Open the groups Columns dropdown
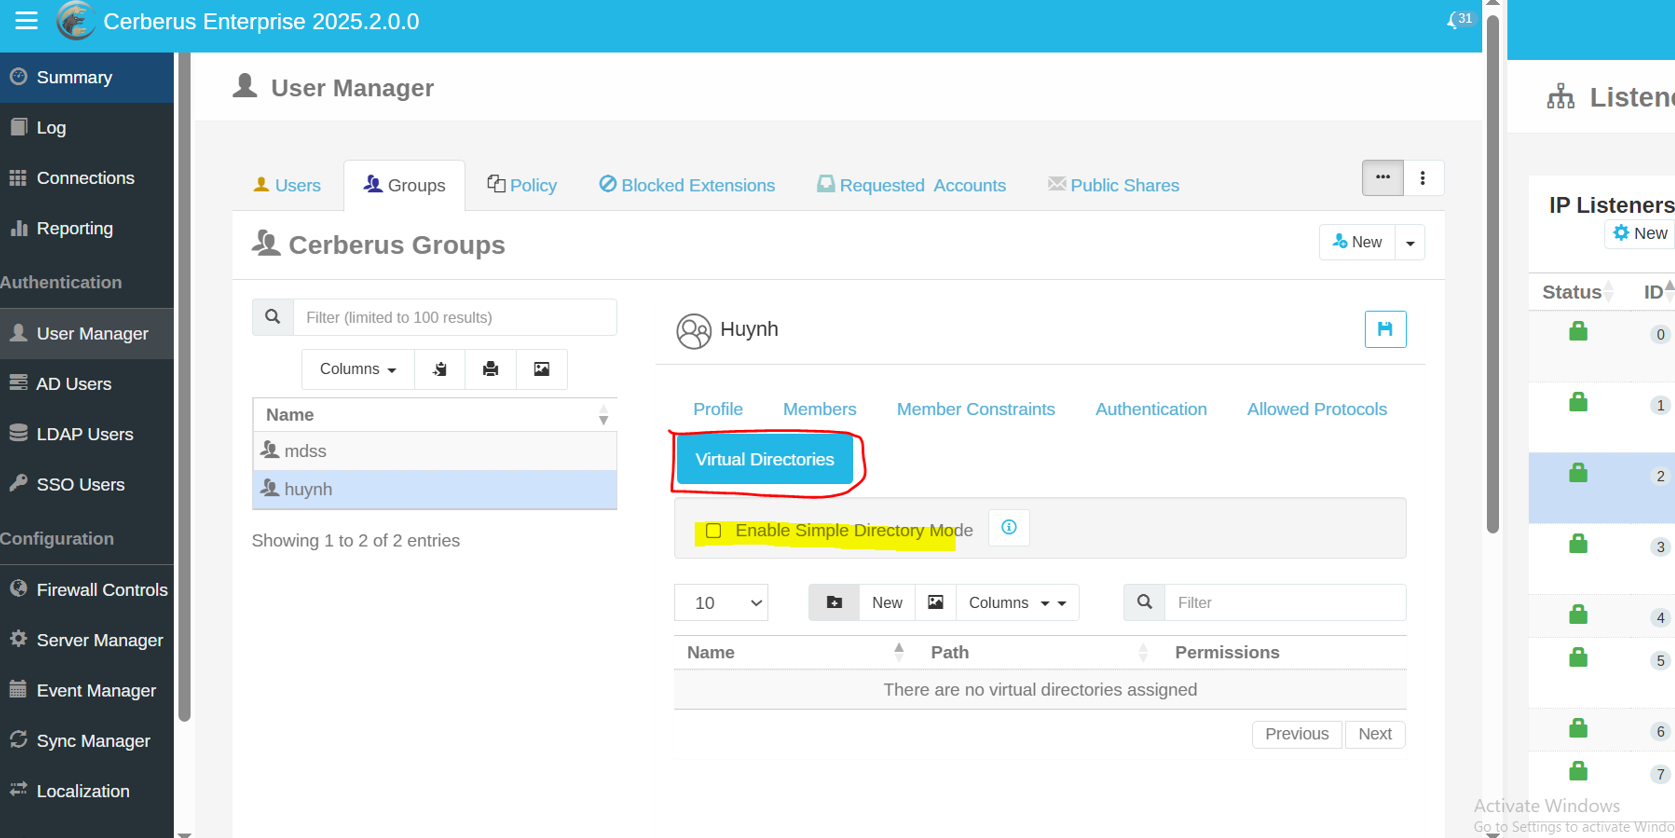 click(x=358, y=369)
